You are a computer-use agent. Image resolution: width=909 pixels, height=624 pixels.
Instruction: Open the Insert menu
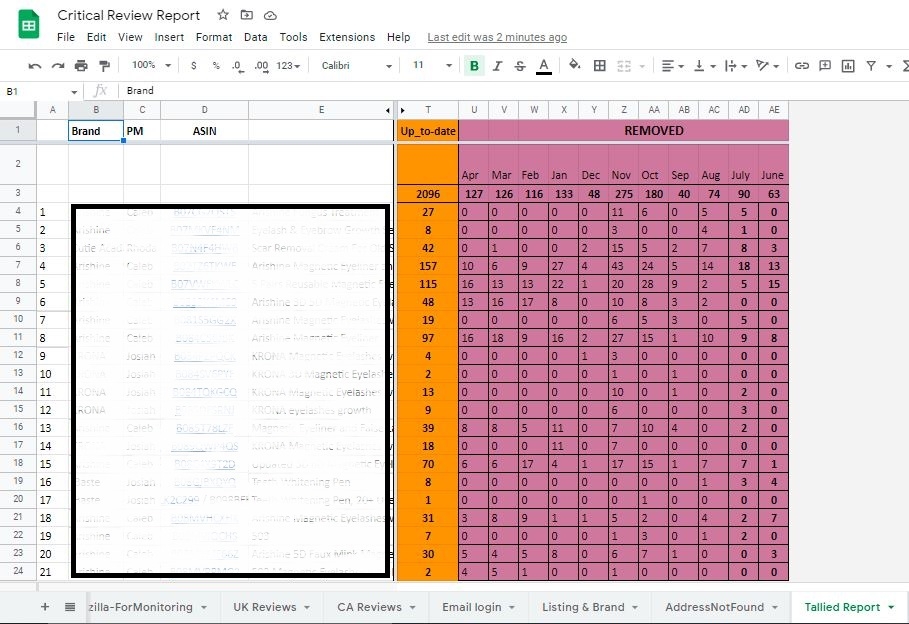169,37
